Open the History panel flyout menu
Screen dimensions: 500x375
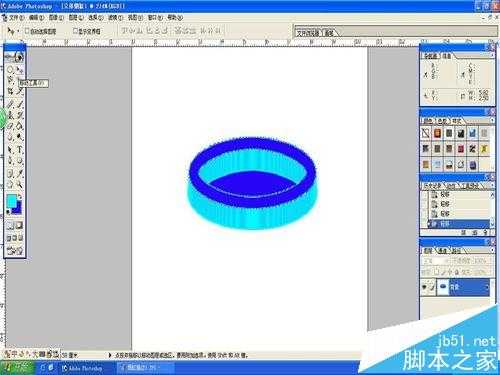click(x=492, y=185)
